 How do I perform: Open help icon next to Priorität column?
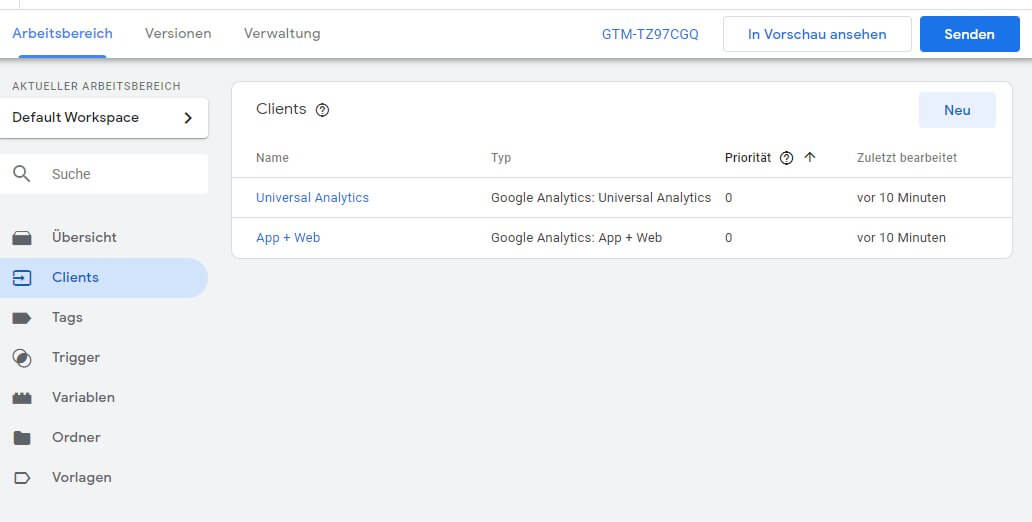[x=787, y=158]
